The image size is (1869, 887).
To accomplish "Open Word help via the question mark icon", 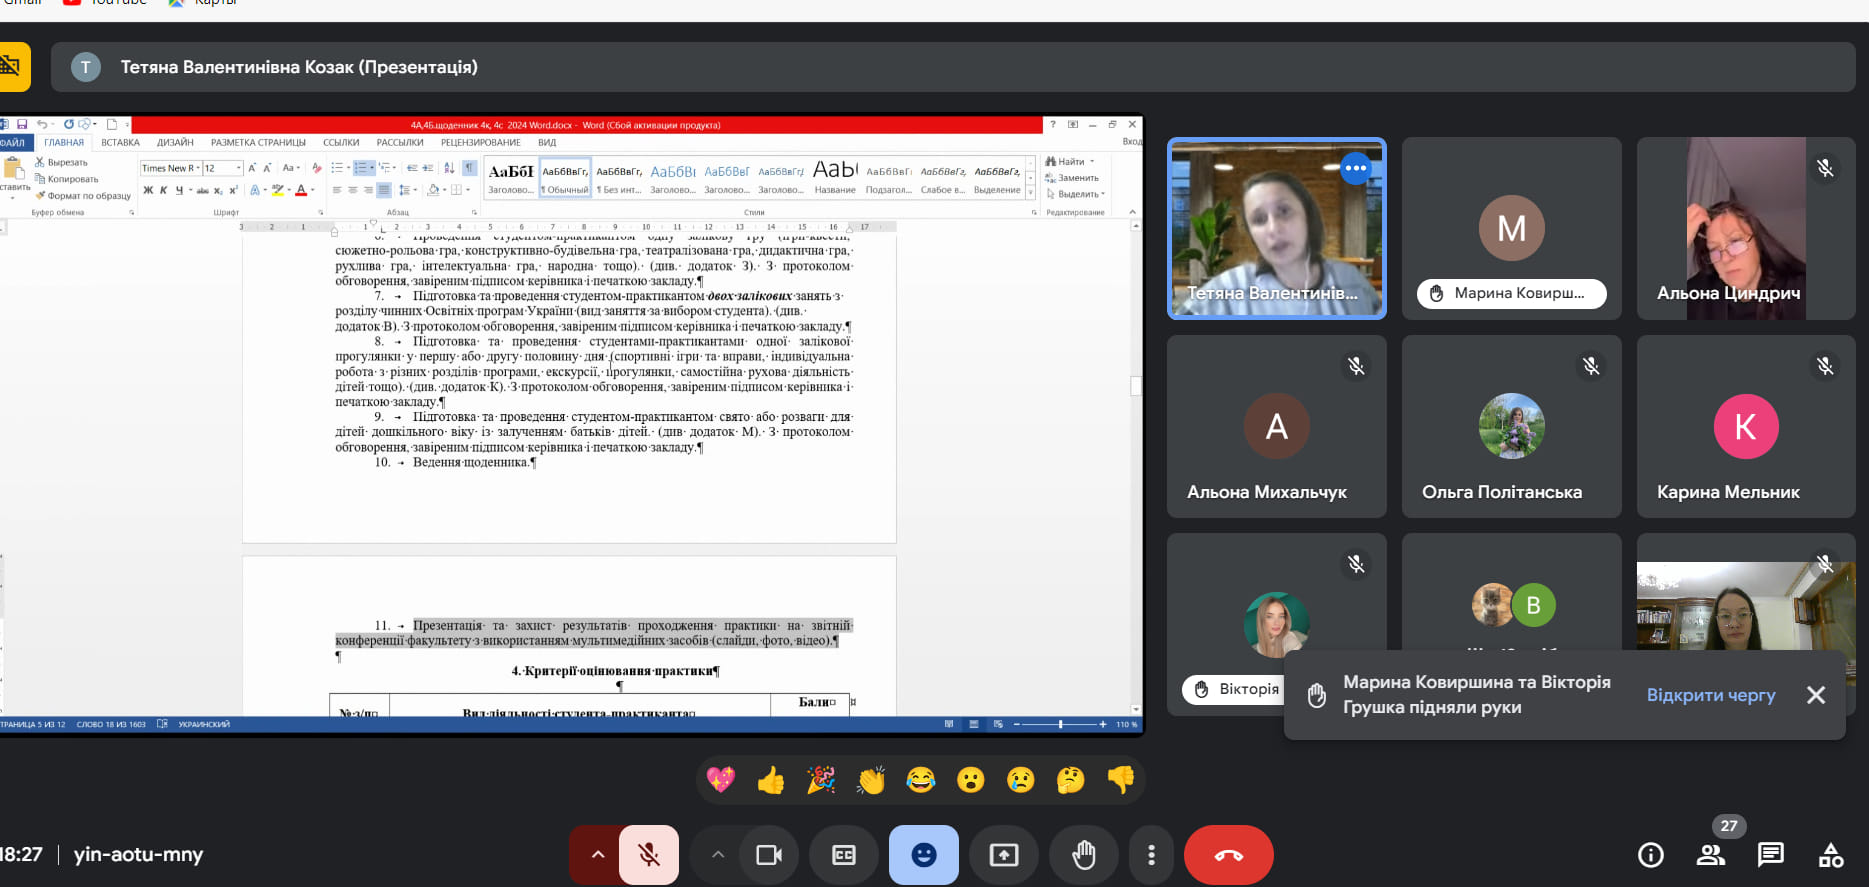I will (1052, 125).
